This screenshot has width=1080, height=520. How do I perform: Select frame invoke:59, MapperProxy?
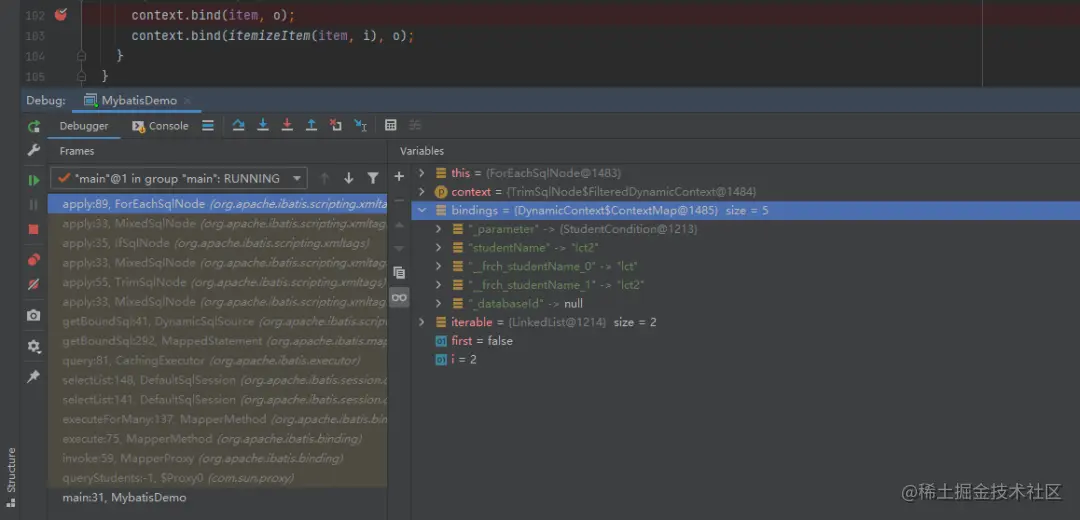[218, 458]
